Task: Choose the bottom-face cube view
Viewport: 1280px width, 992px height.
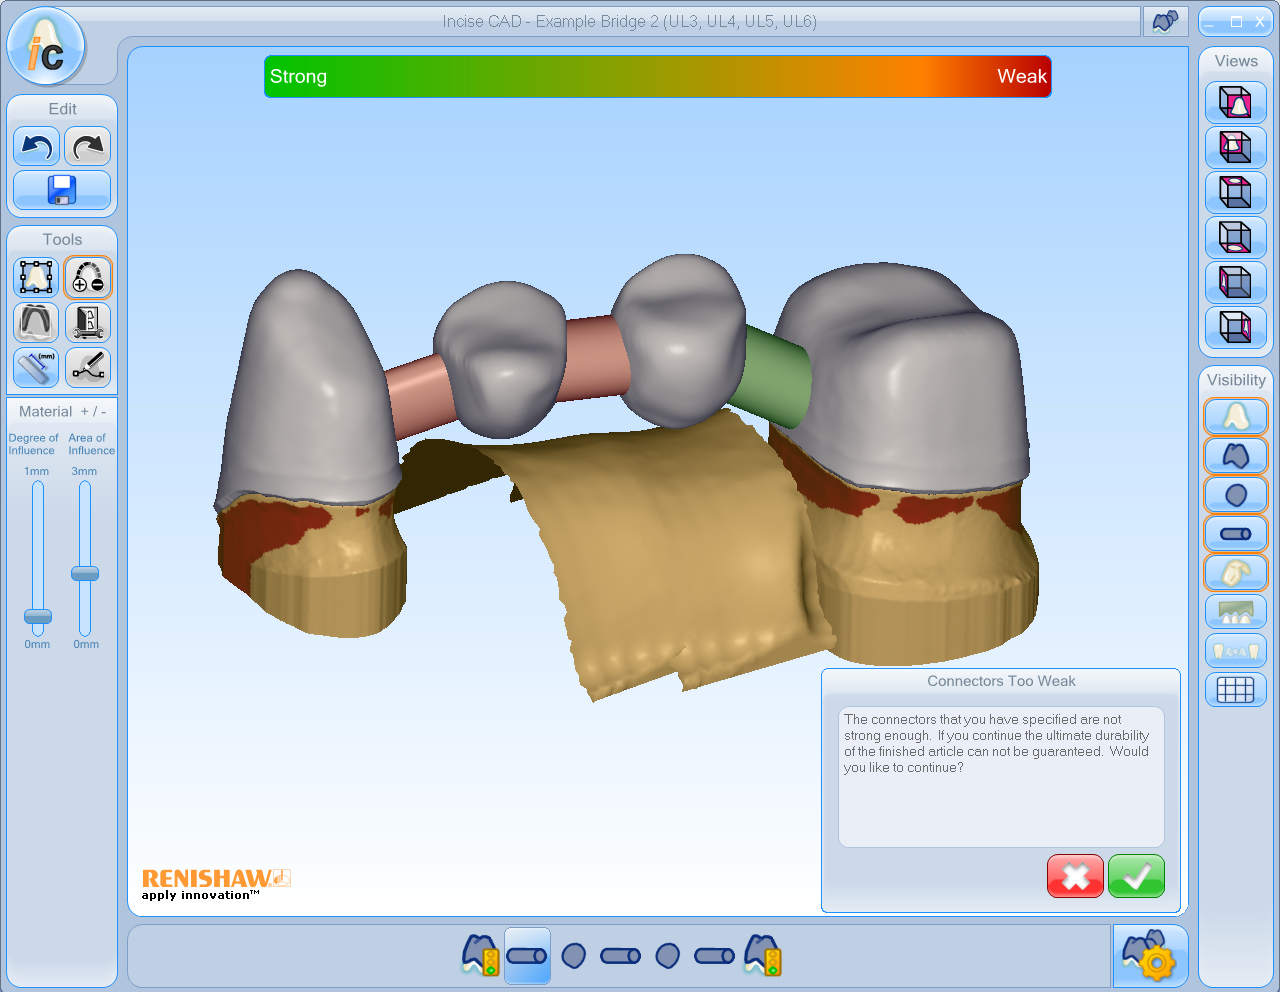Action: pos(1236,237)
